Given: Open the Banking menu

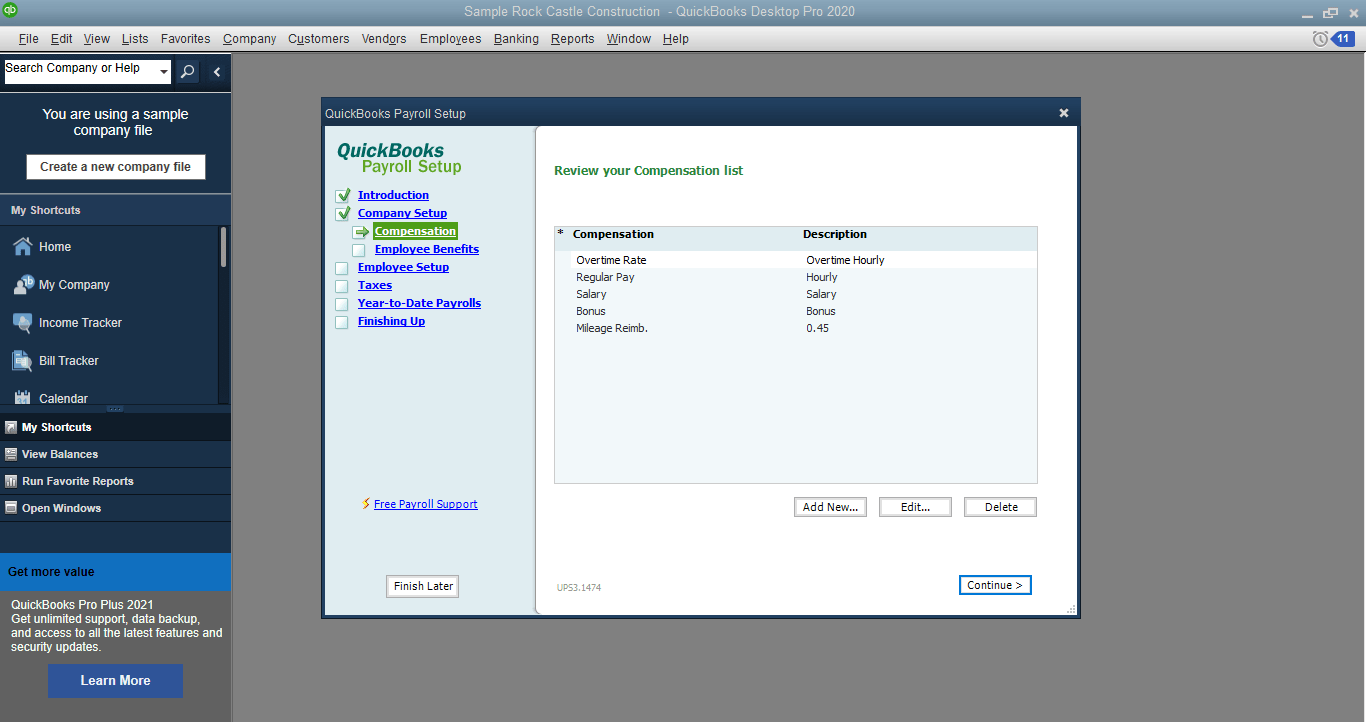Looking at the screenshot, I should point(516,39).
